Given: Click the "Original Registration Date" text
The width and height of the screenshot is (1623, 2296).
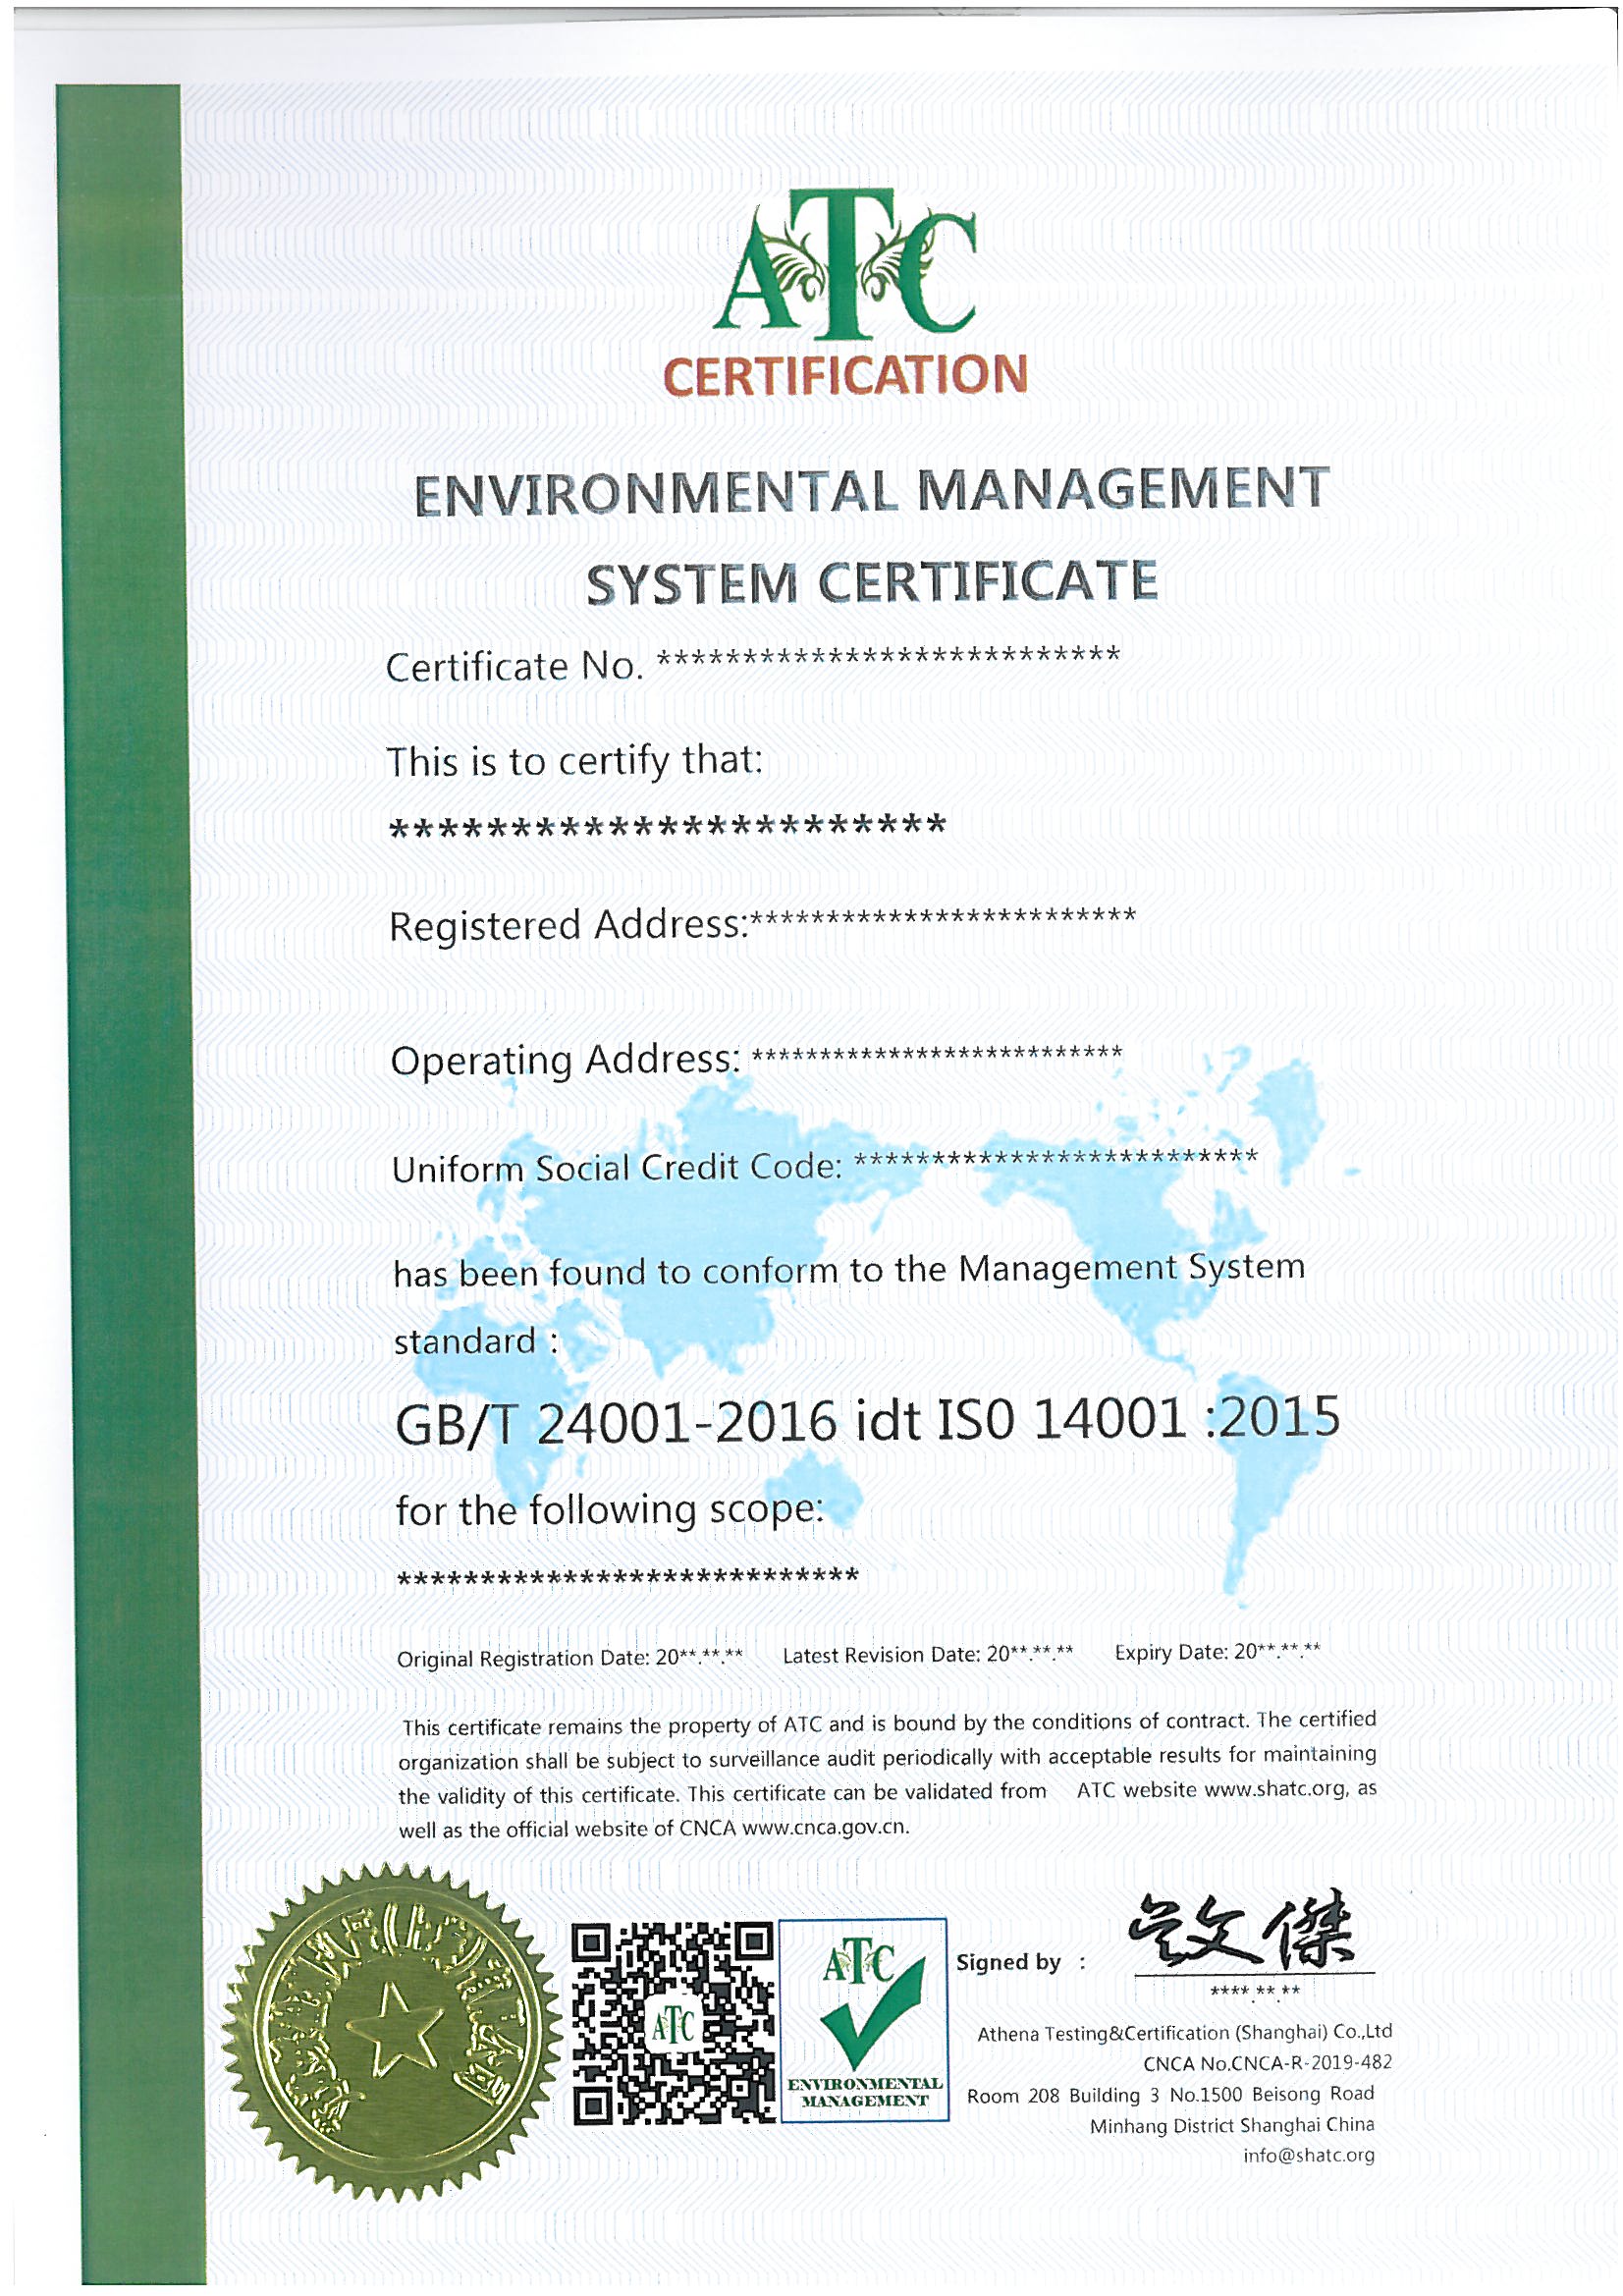Looking at the screenshot, I should coord(570,1658).
